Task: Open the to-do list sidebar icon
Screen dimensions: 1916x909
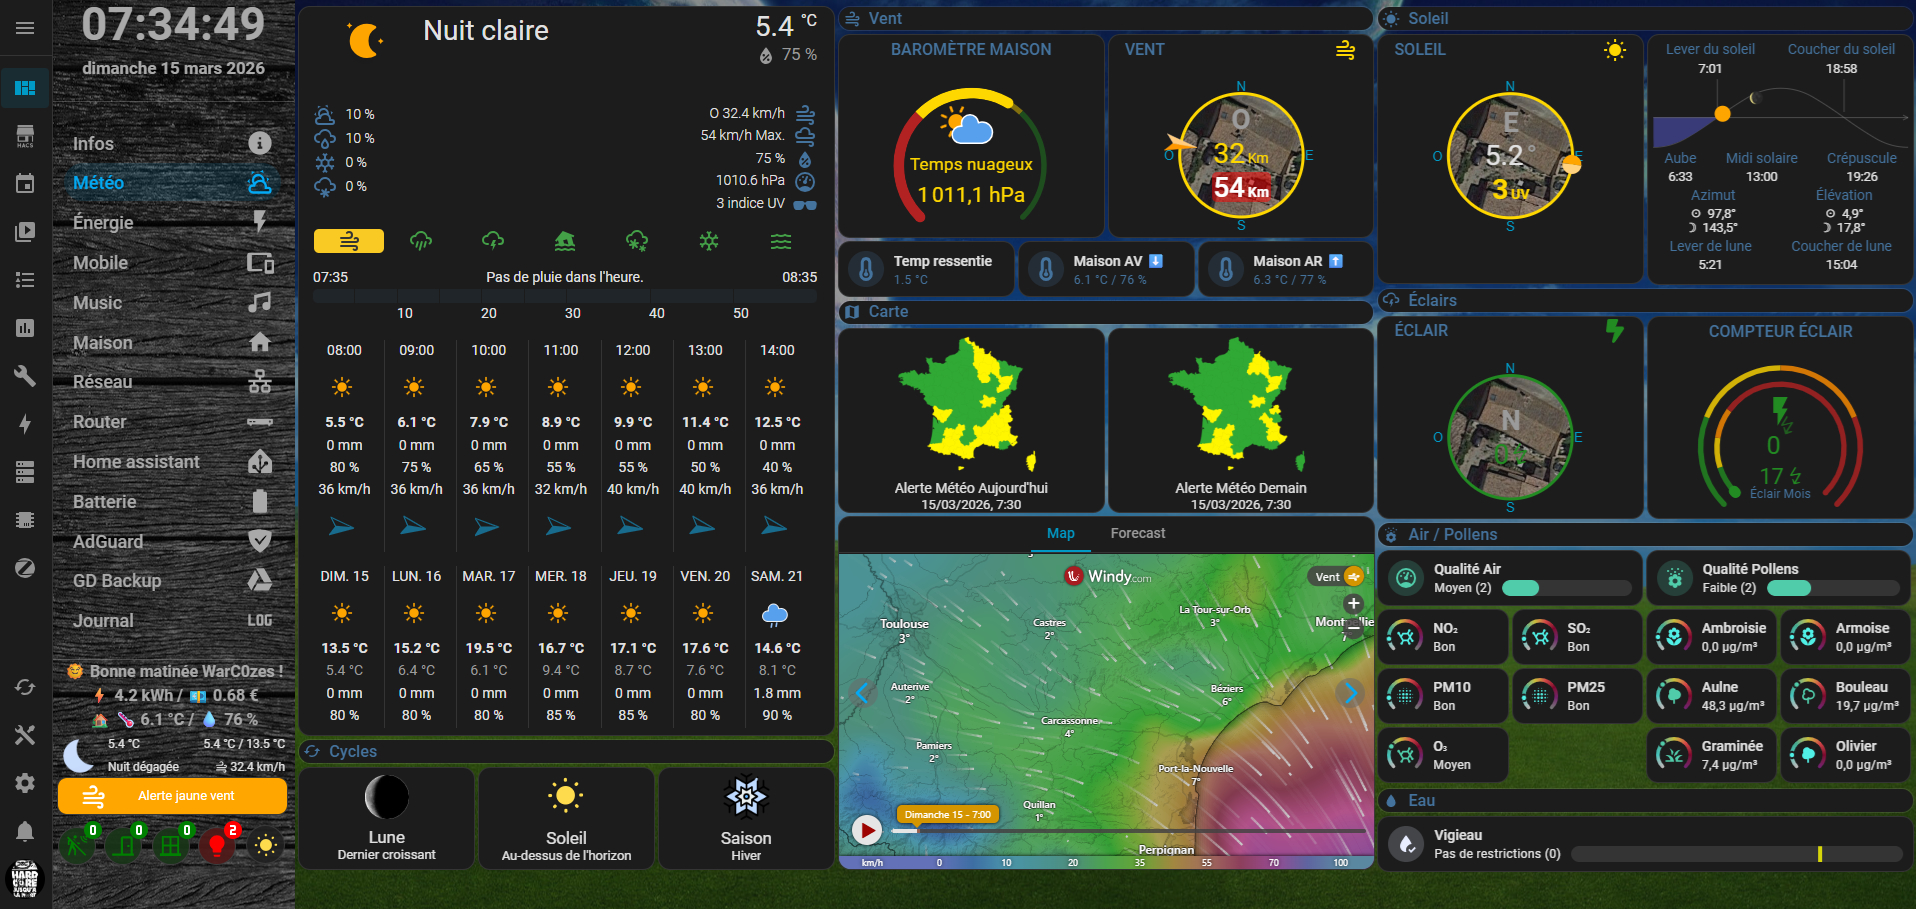Action: [25, 280]
